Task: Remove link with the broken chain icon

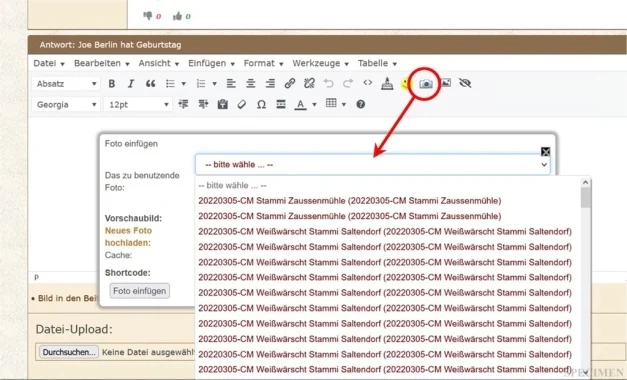Action: coord(309,83)
